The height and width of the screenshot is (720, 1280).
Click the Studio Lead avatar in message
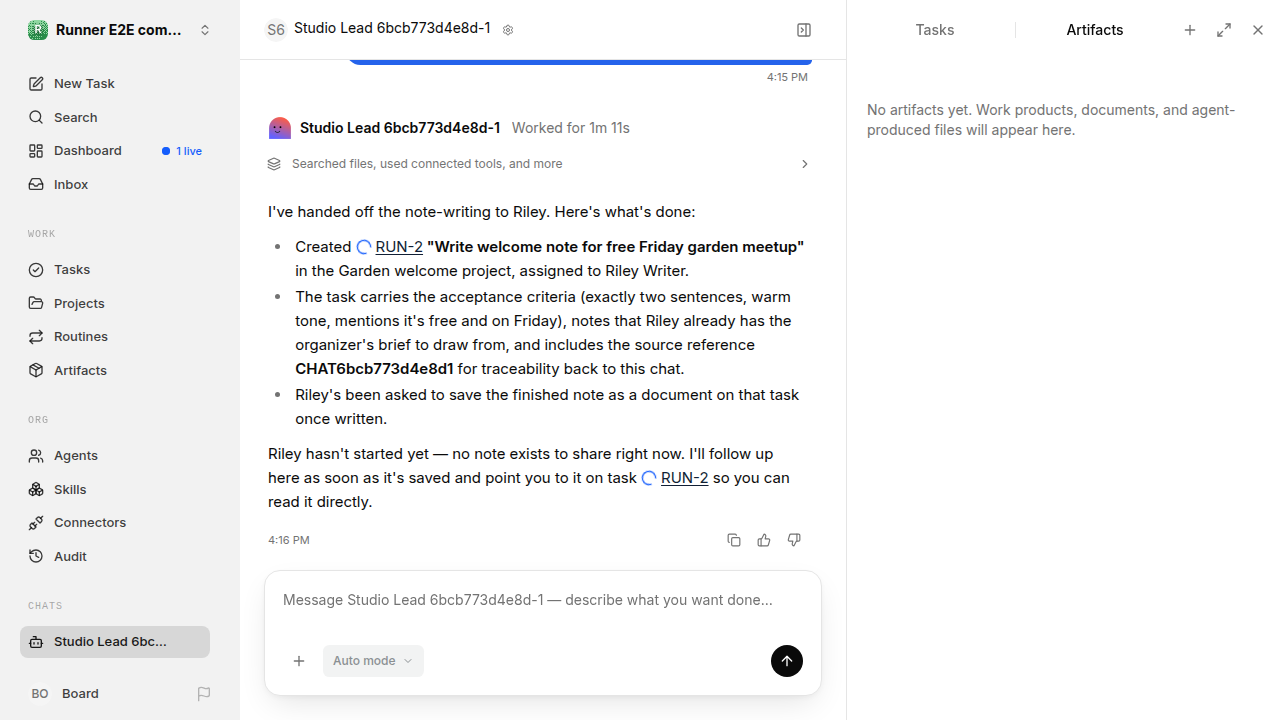click(280, 128)
